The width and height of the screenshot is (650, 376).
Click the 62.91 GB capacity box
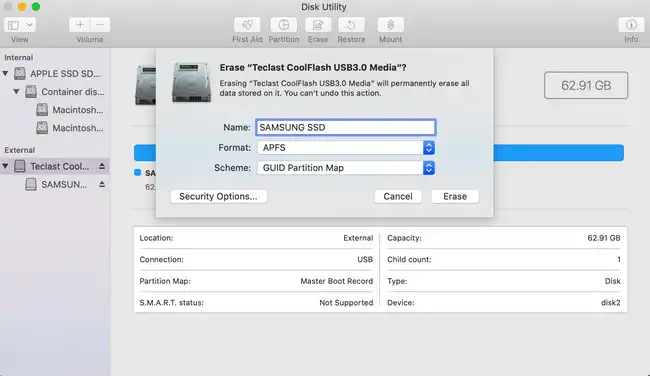tap(586, 85)
